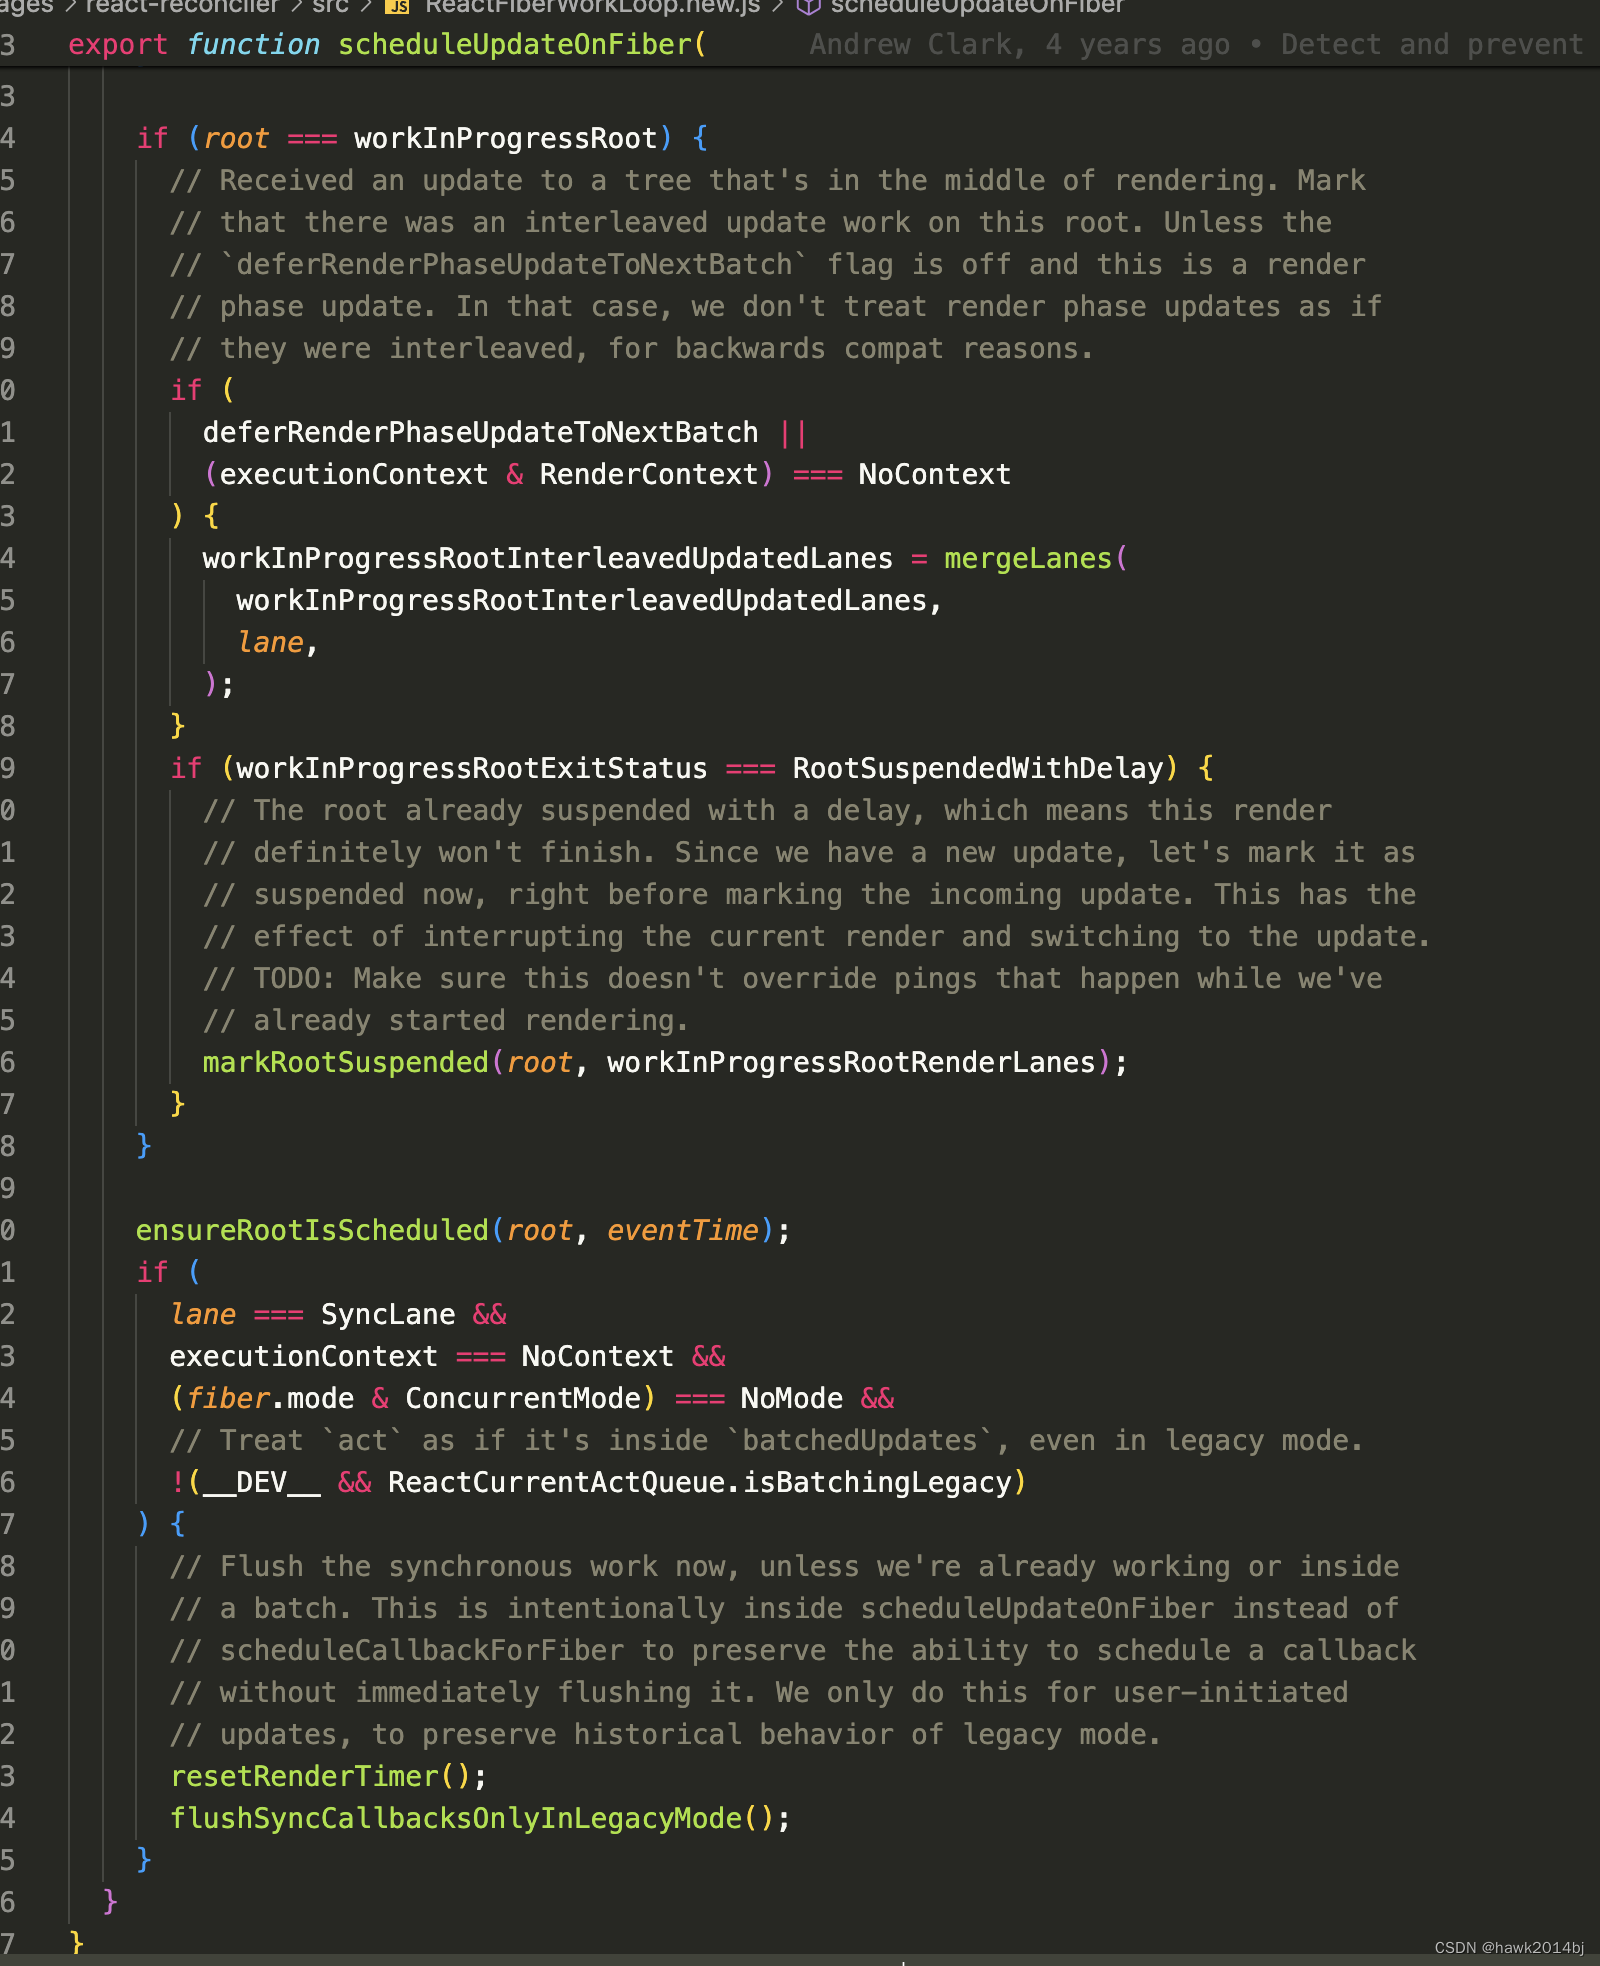Click the fiber identifier in fiber.mode
The height and width of the screenshot is (1966, 1600).
228,1398
